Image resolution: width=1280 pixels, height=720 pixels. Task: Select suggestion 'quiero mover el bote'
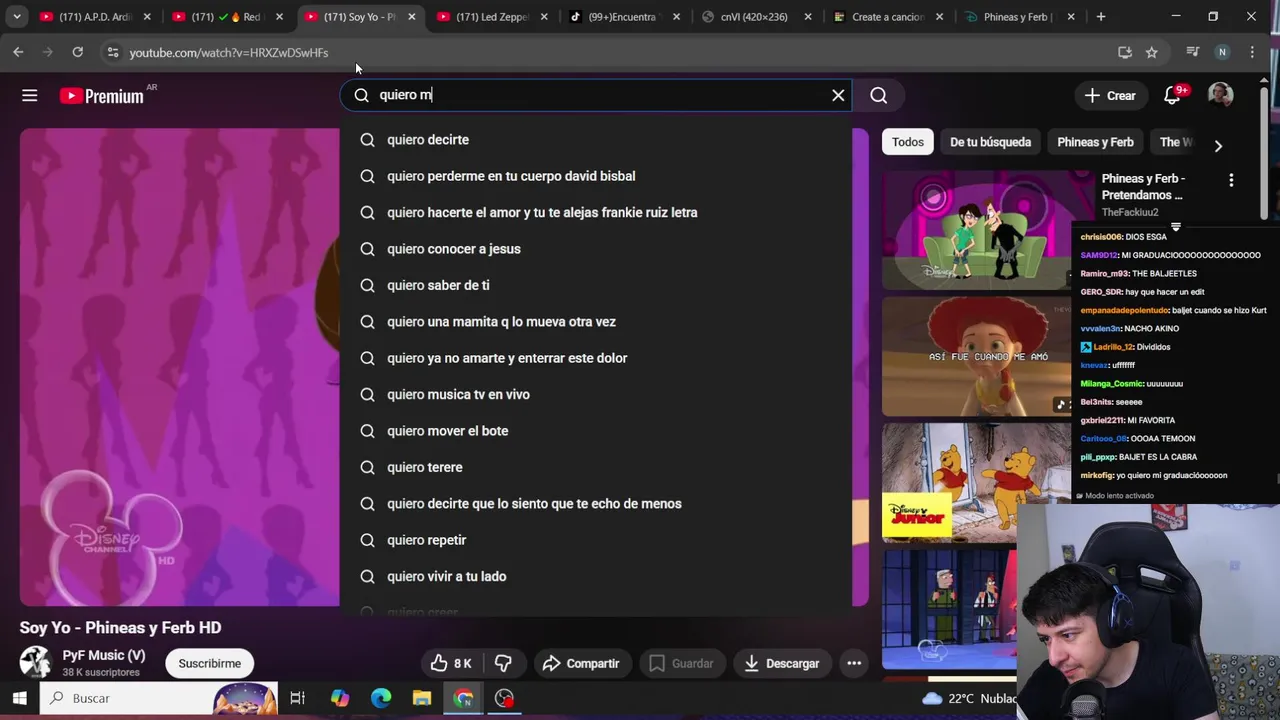[595, 431]
